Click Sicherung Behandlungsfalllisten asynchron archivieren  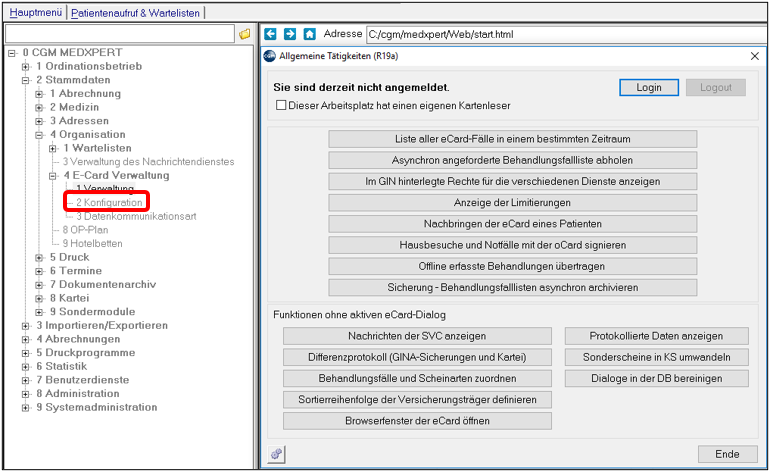click(x=512, y=287)
